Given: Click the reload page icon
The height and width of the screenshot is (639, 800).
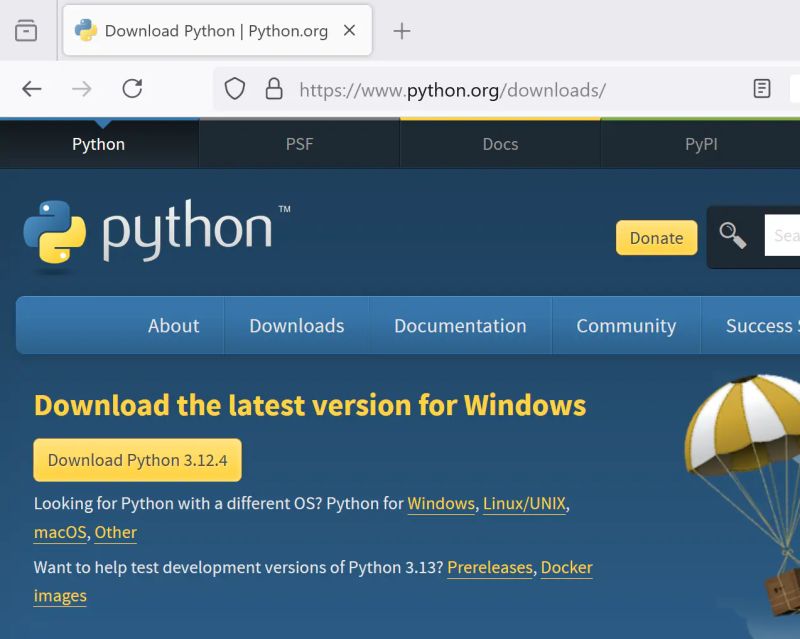Looking at the screenshot, I should click(x=133, y=88).
